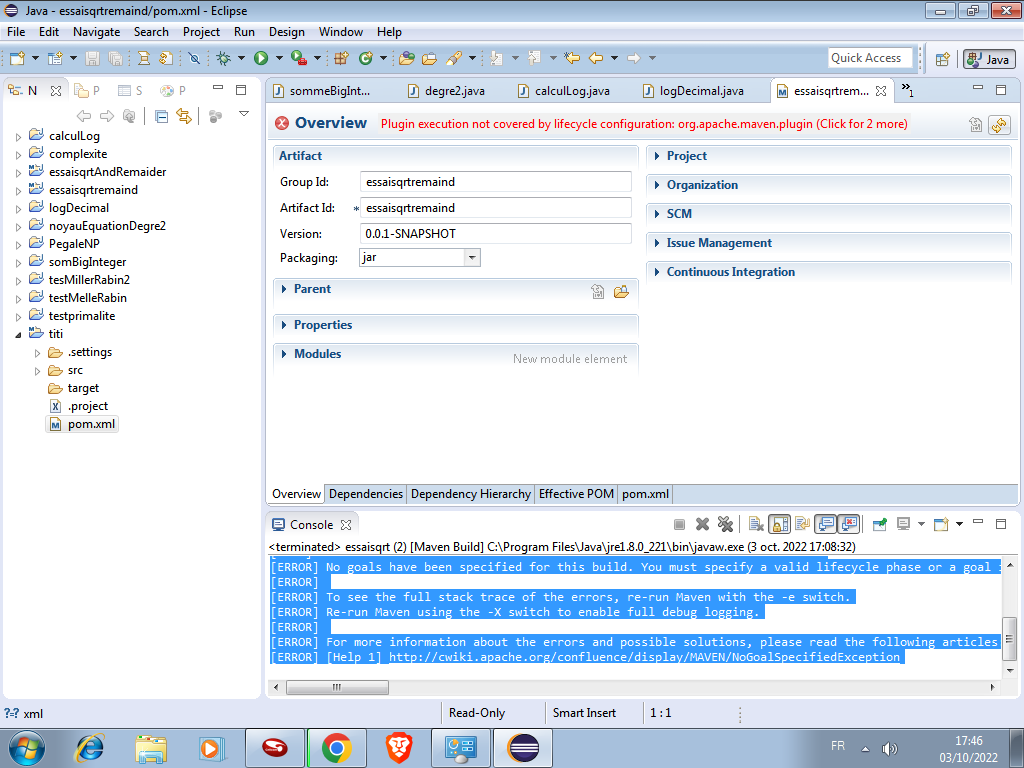Click the red error icon beside Overview
The height and width of the screenshot is (768, 1024).
[282, 123]
